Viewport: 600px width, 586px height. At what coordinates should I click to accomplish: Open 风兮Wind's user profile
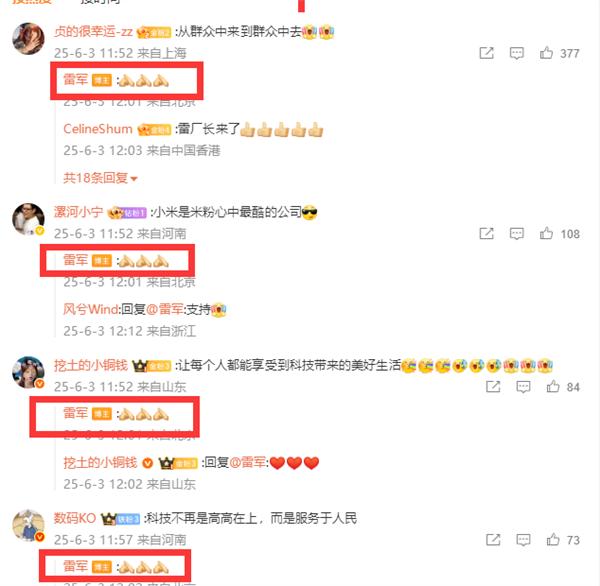[90, 309]
